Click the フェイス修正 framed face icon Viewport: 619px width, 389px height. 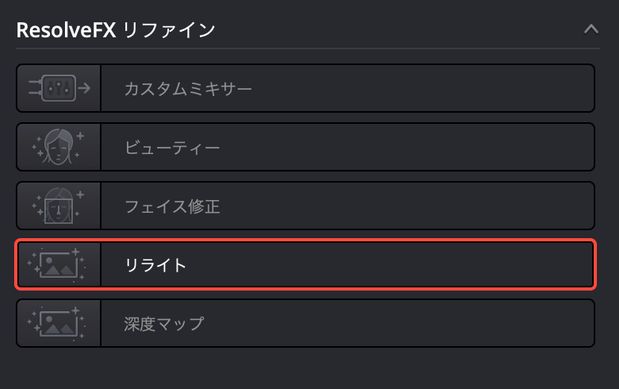58,205
